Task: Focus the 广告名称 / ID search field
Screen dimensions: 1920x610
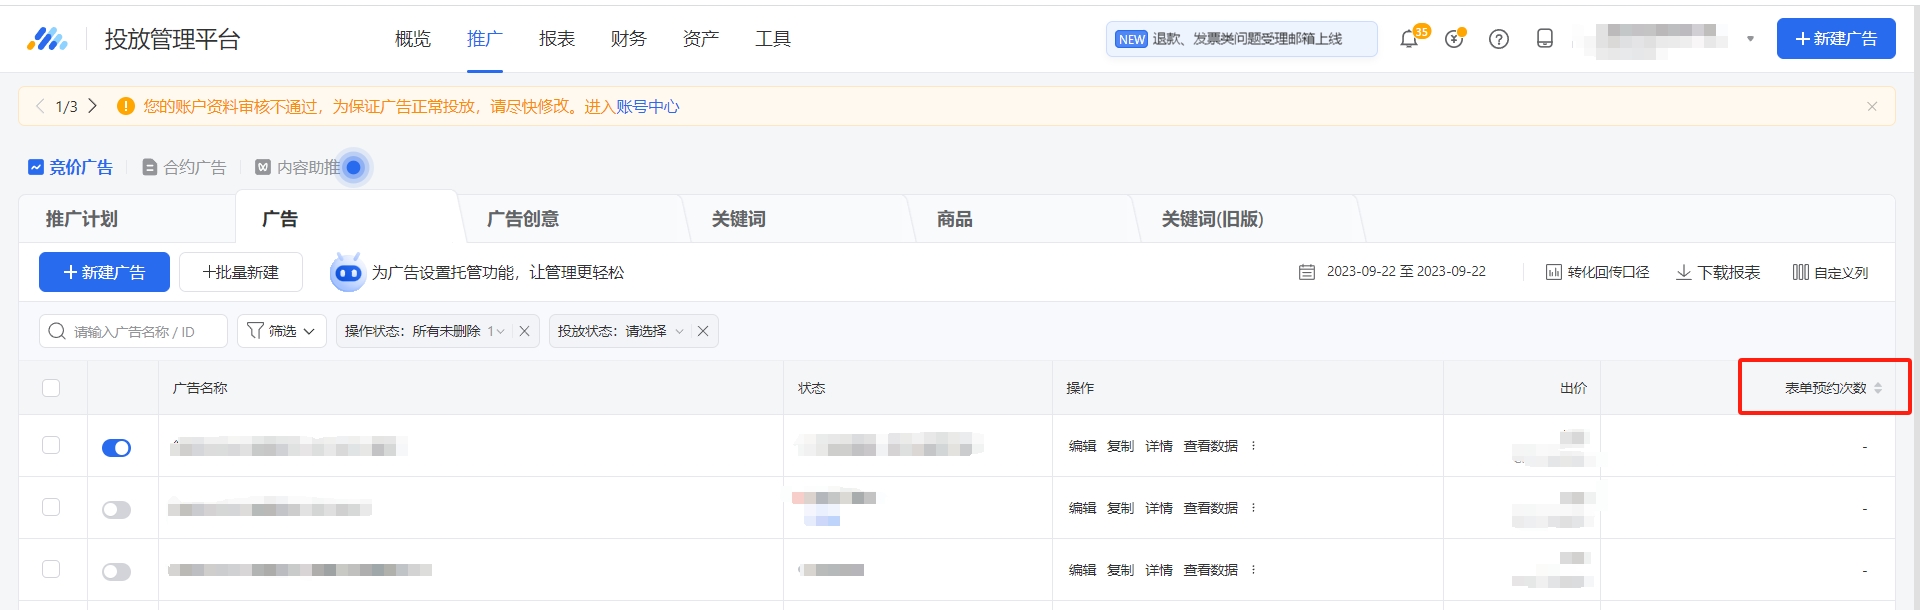Action: point(134,331)
